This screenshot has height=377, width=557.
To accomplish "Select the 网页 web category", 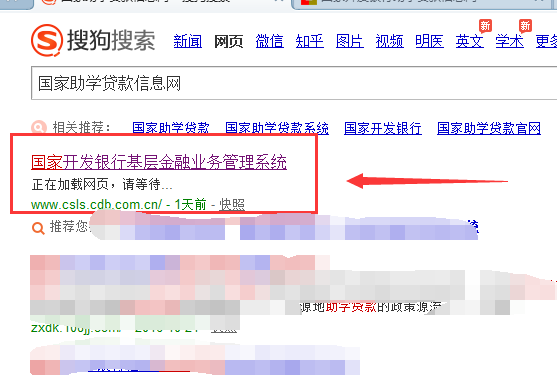I will click(x=228, y=42).
